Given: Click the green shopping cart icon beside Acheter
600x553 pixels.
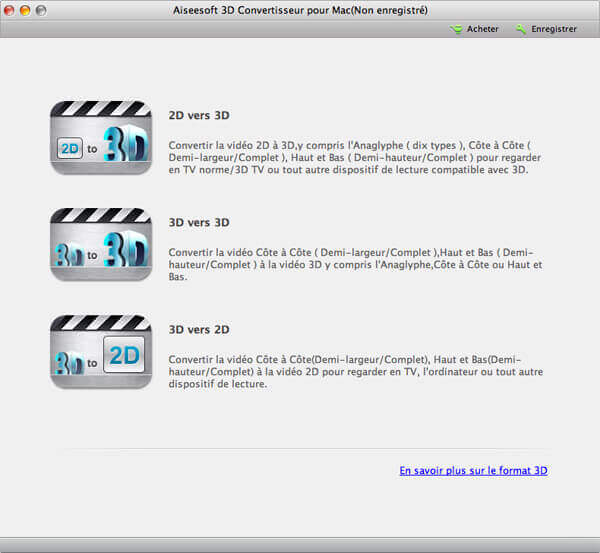Looking at the screenshot, I should click(457, 30).
